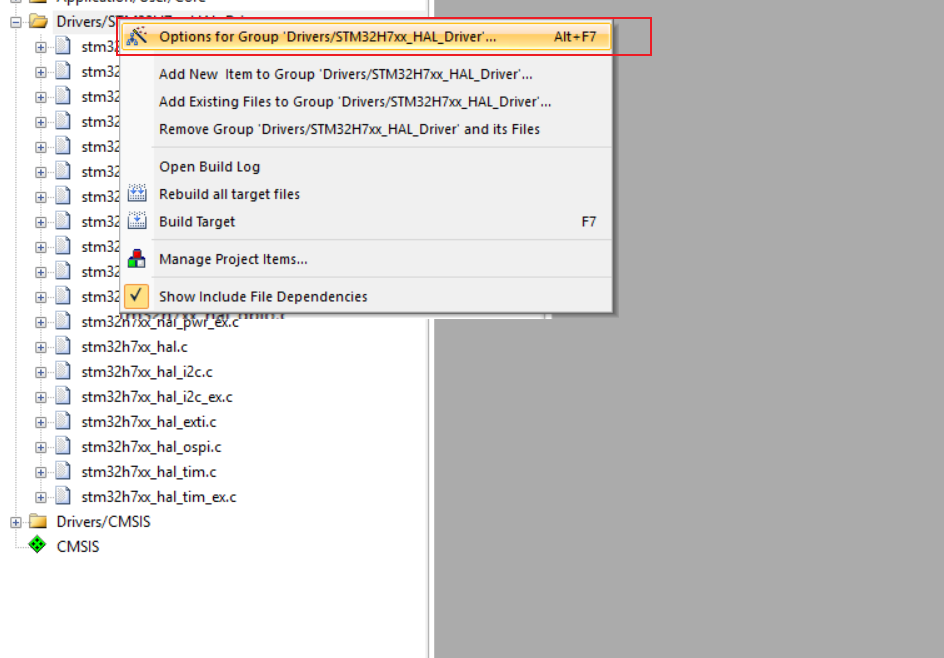Click the Drivers/CMSIS folder icon
This screenshot has height=658, width=944.
tap(38, 521)
